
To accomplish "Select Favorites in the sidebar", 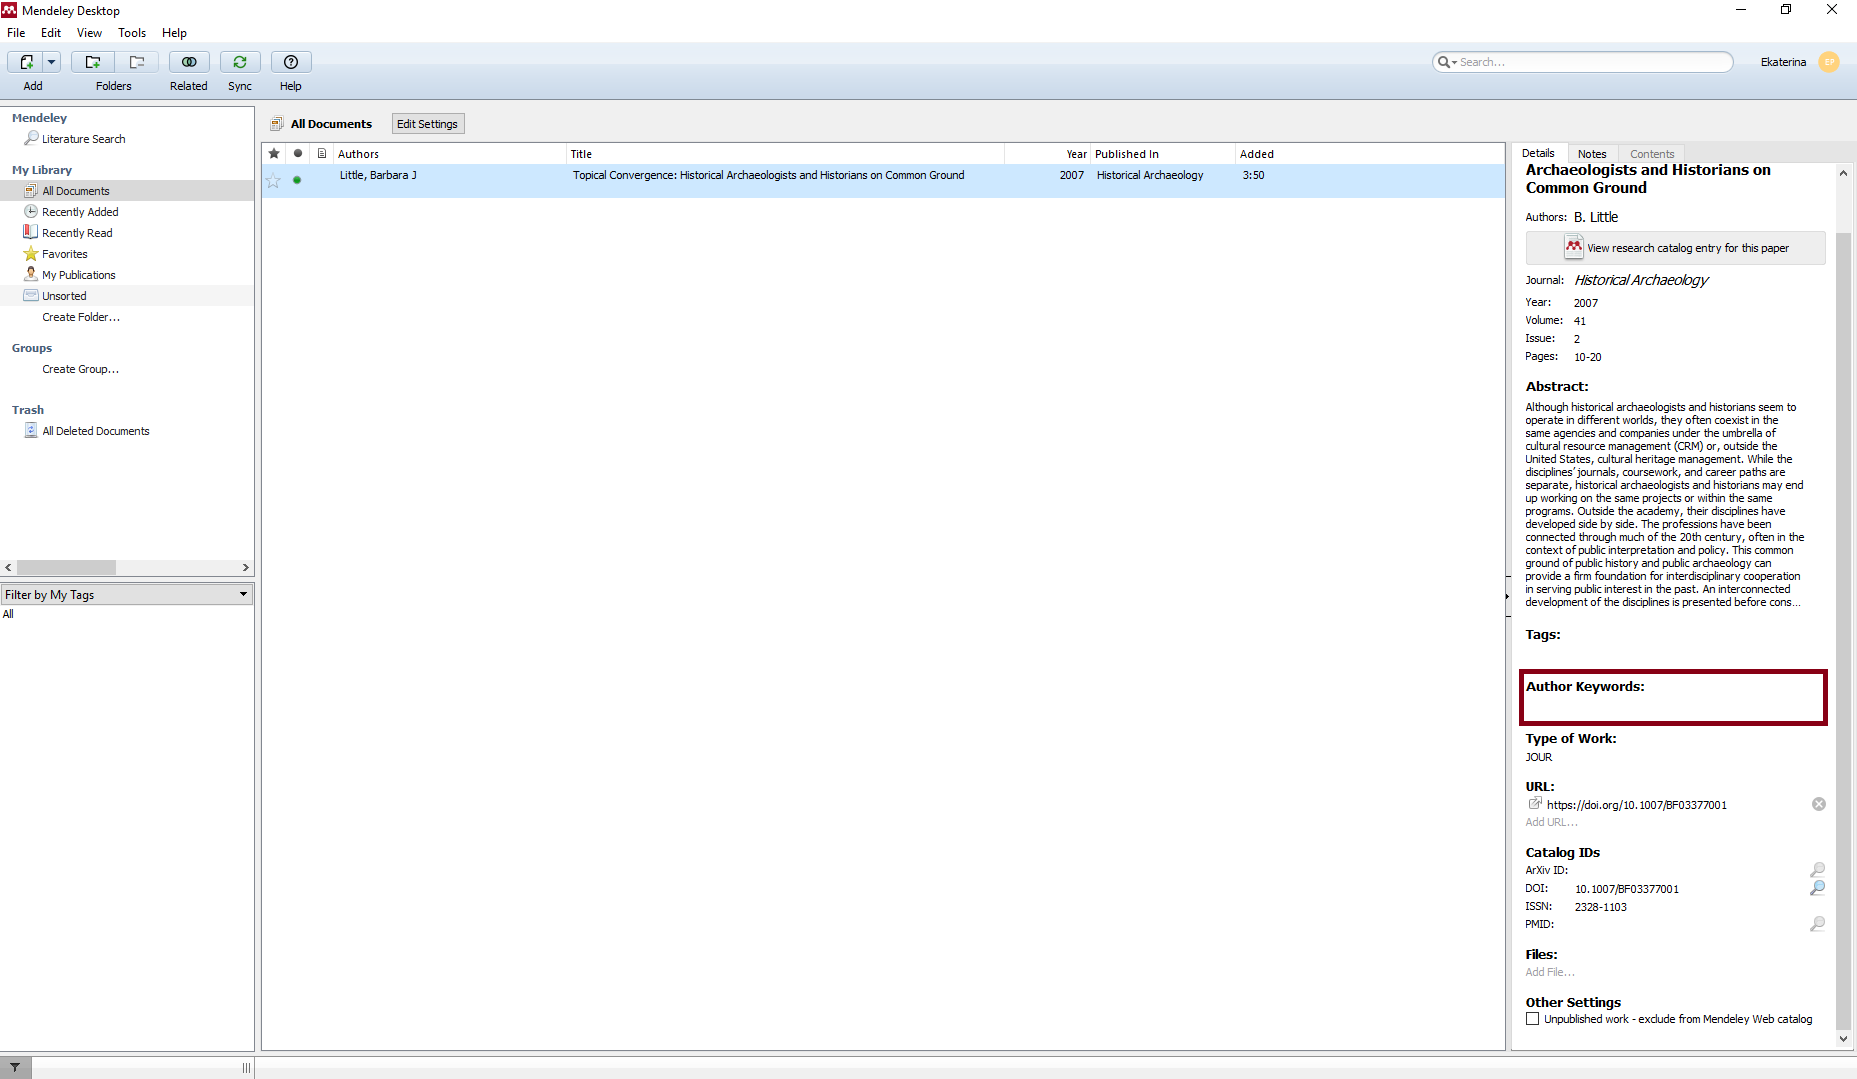I will click(x=65, y=254).
